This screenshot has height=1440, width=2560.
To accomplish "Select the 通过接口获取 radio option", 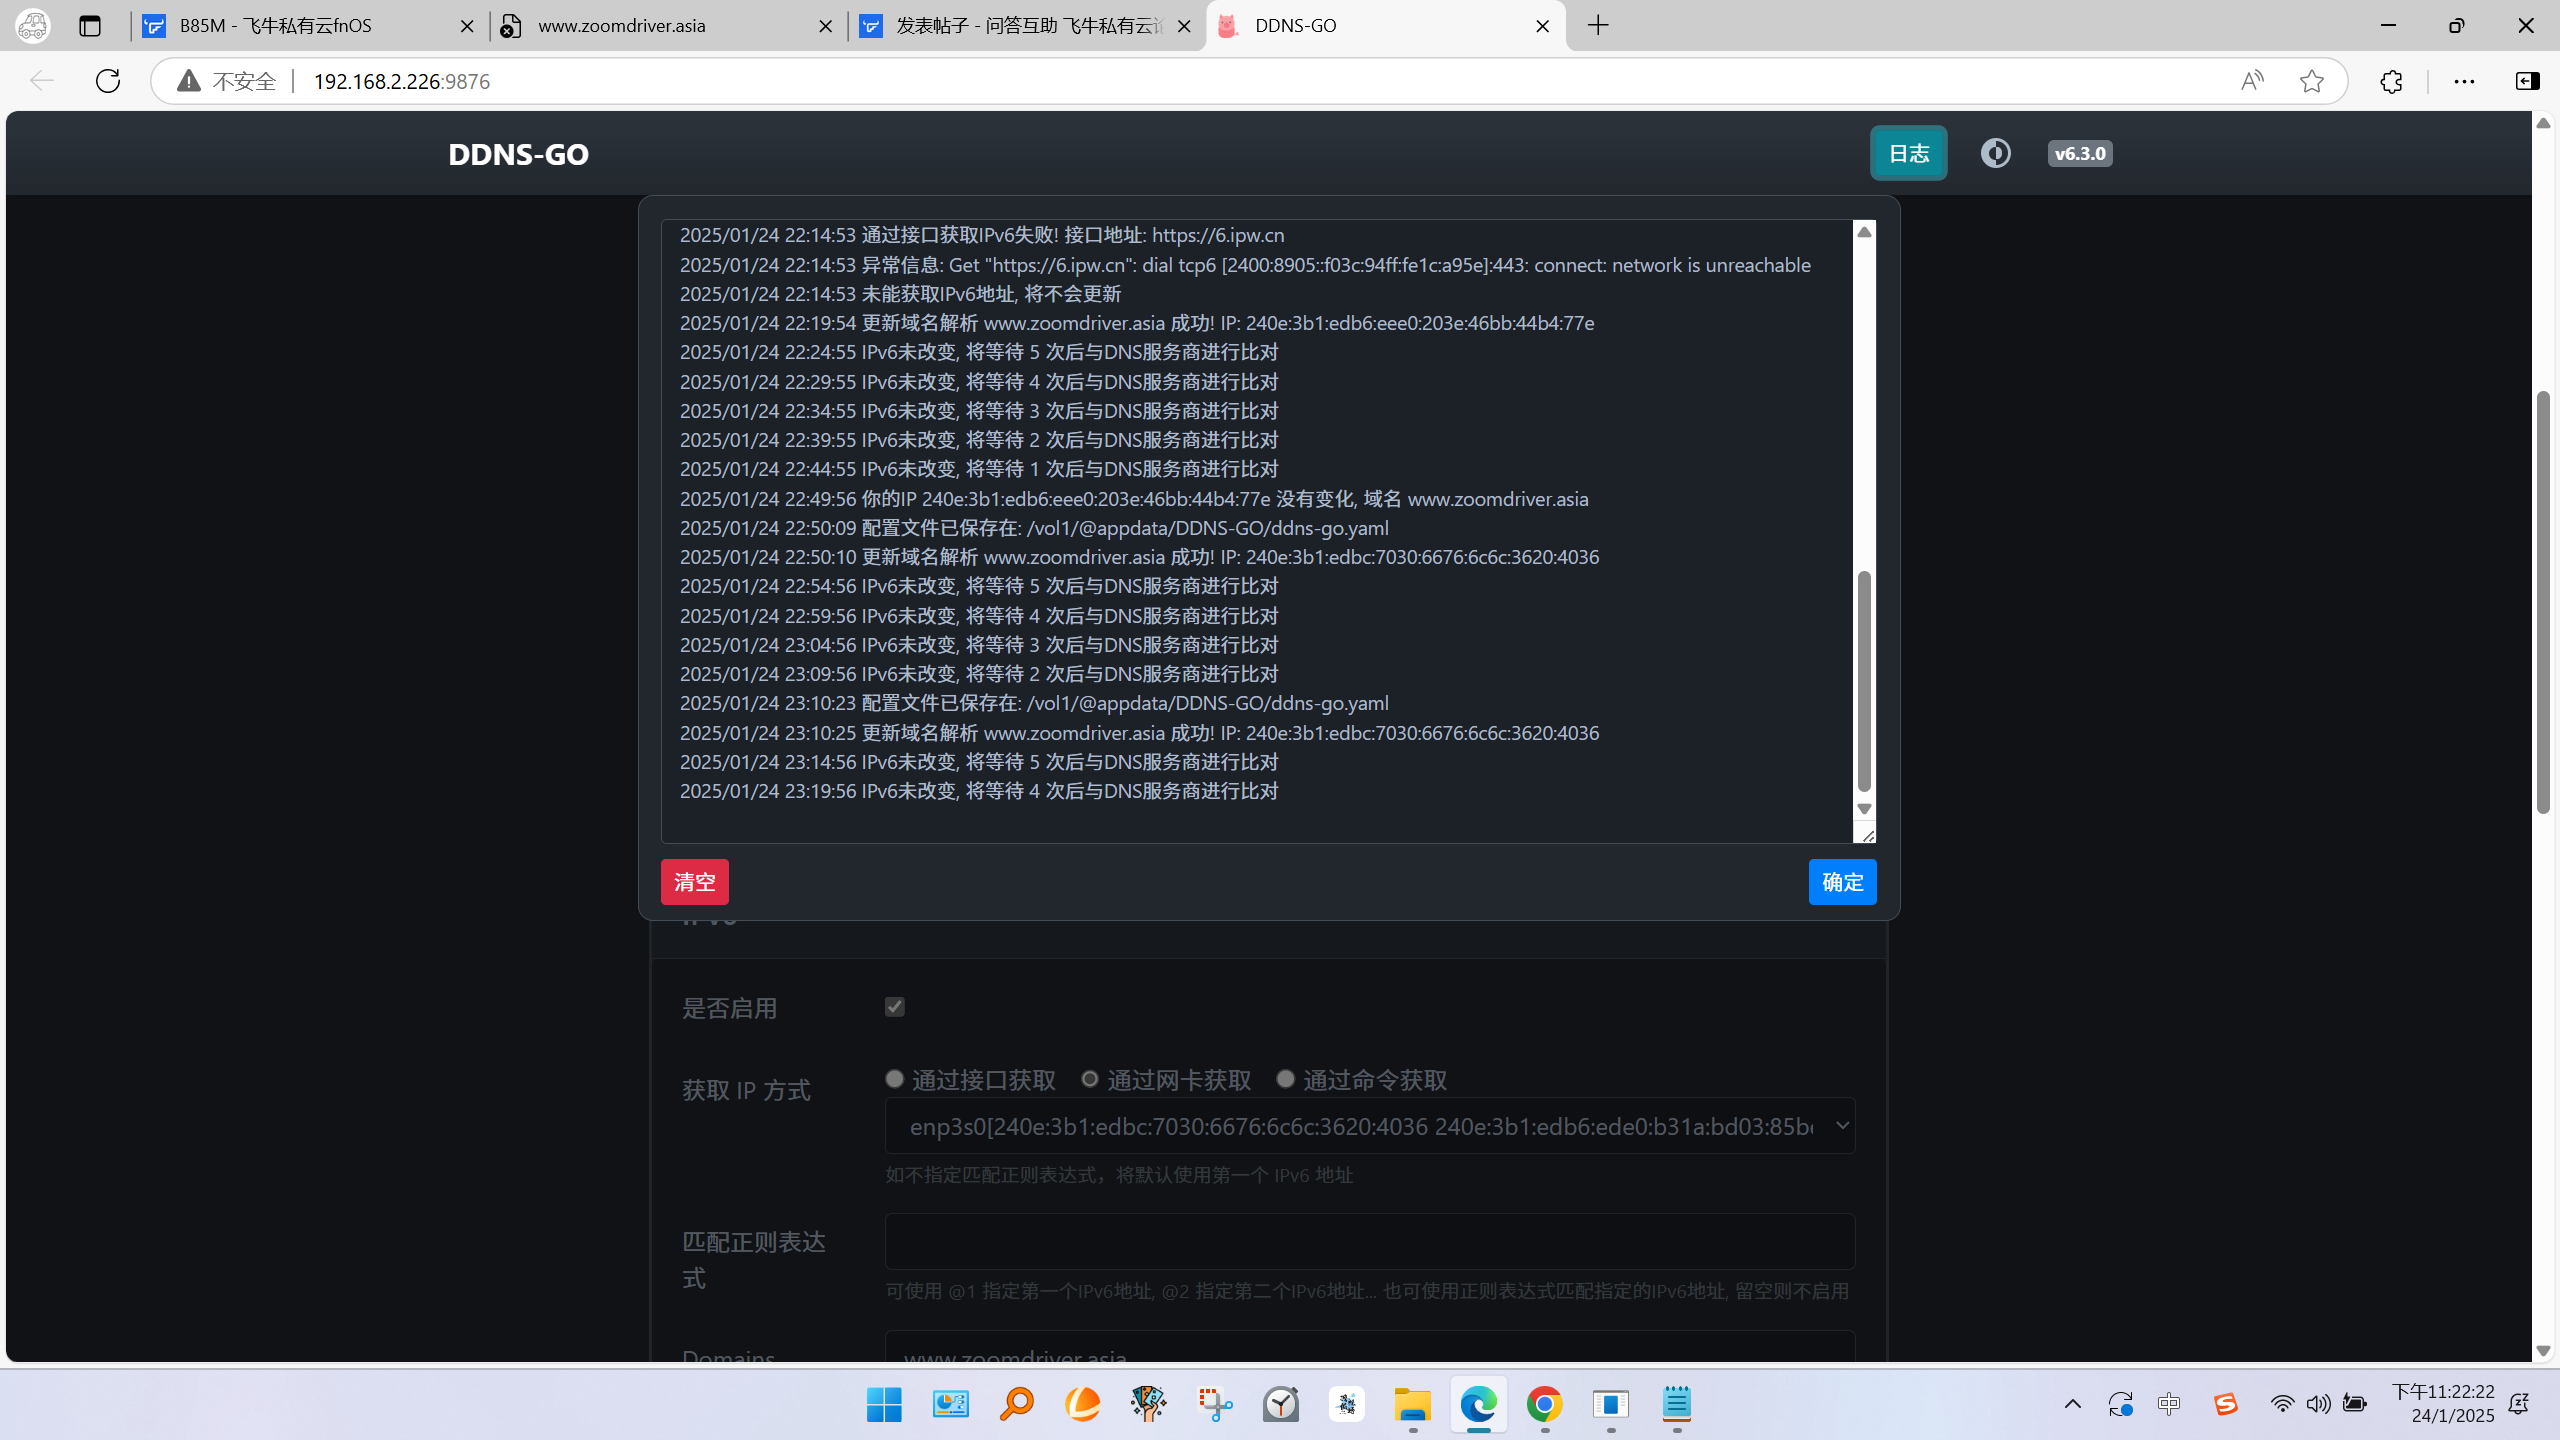I will (x=895, y=1079).
